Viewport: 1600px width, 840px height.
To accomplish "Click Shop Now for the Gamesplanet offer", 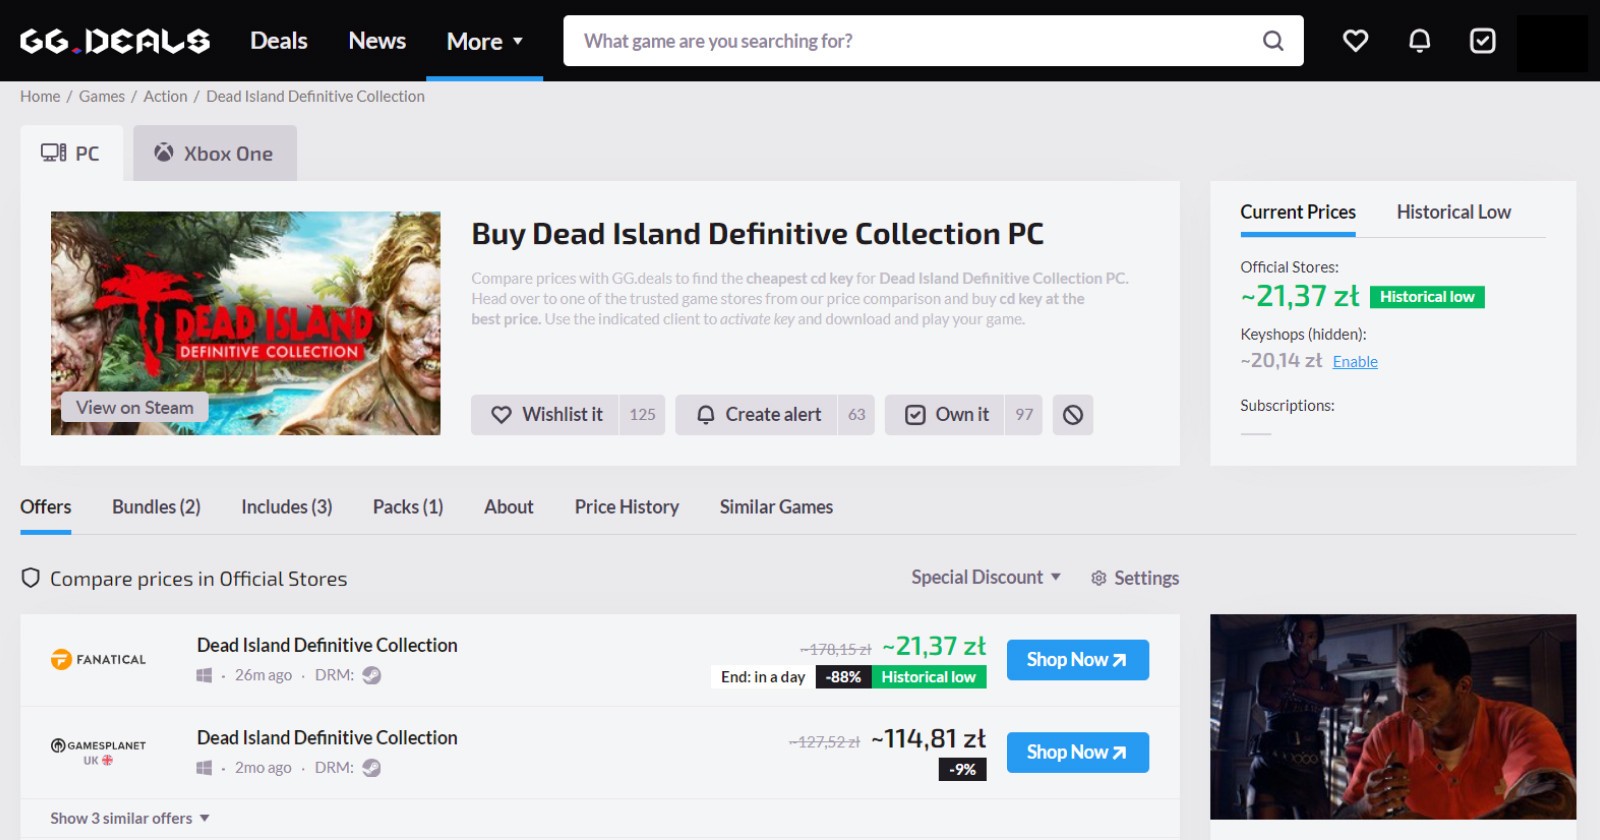I will [x=1078, y=752].
